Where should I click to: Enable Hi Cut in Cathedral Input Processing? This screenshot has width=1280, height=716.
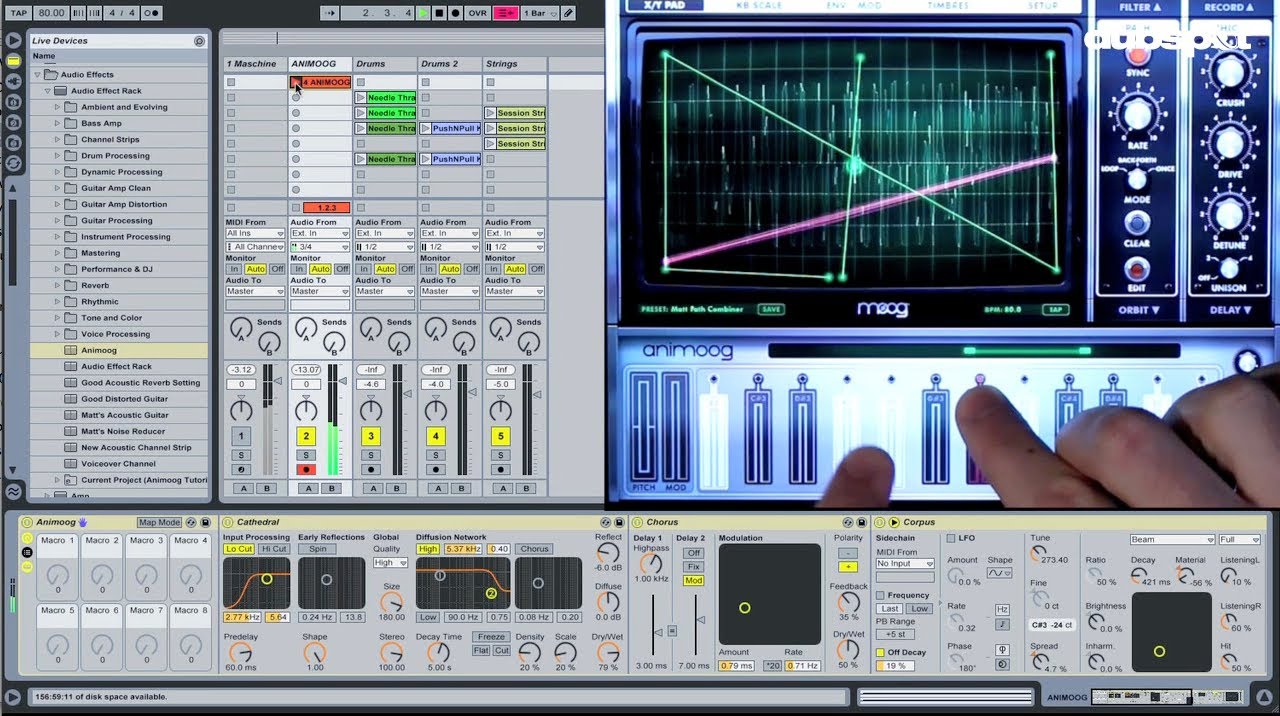[x=273, y=549]
